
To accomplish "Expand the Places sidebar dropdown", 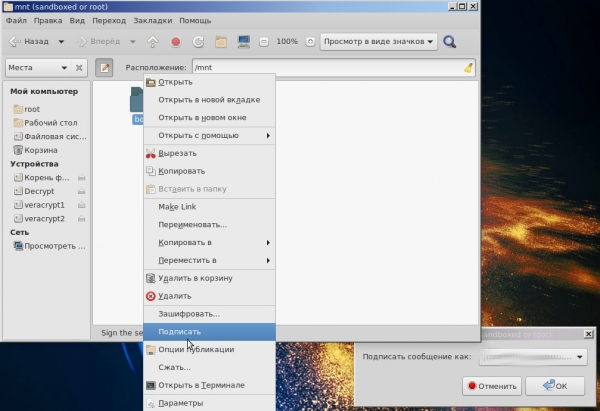I will (x=66, y=68).
